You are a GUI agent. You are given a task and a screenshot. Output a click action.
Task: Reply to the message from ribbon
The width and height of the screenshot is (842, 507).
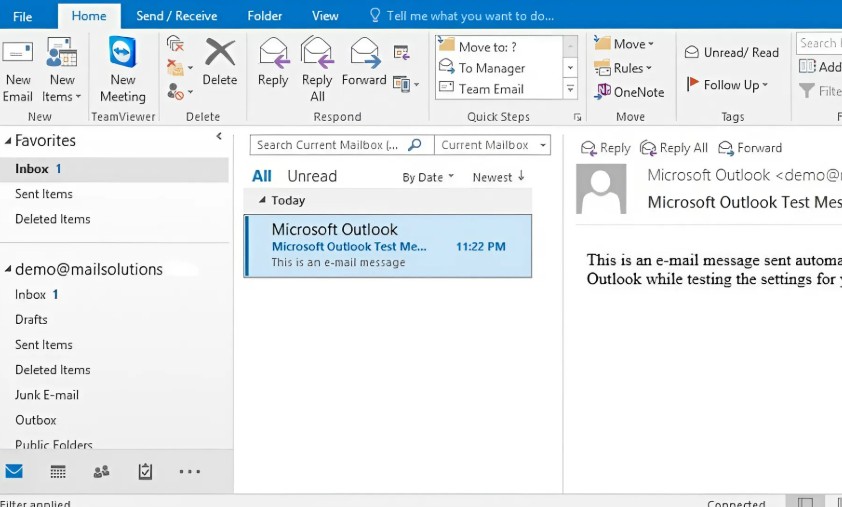273,62
